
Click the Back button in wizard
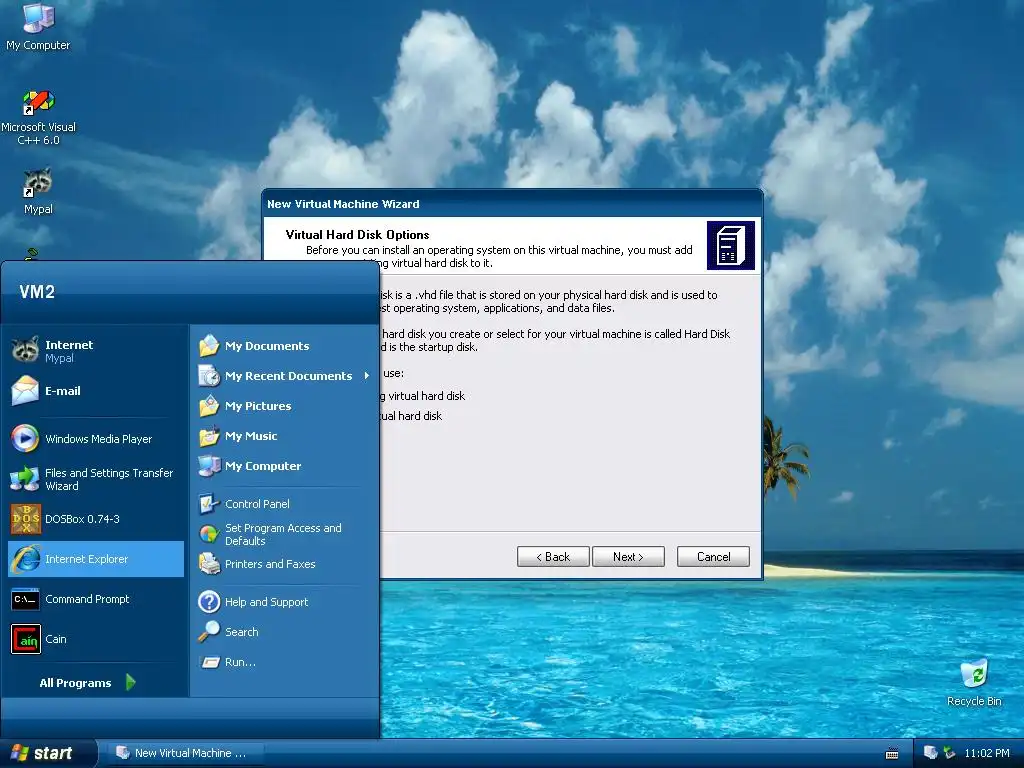553,556
